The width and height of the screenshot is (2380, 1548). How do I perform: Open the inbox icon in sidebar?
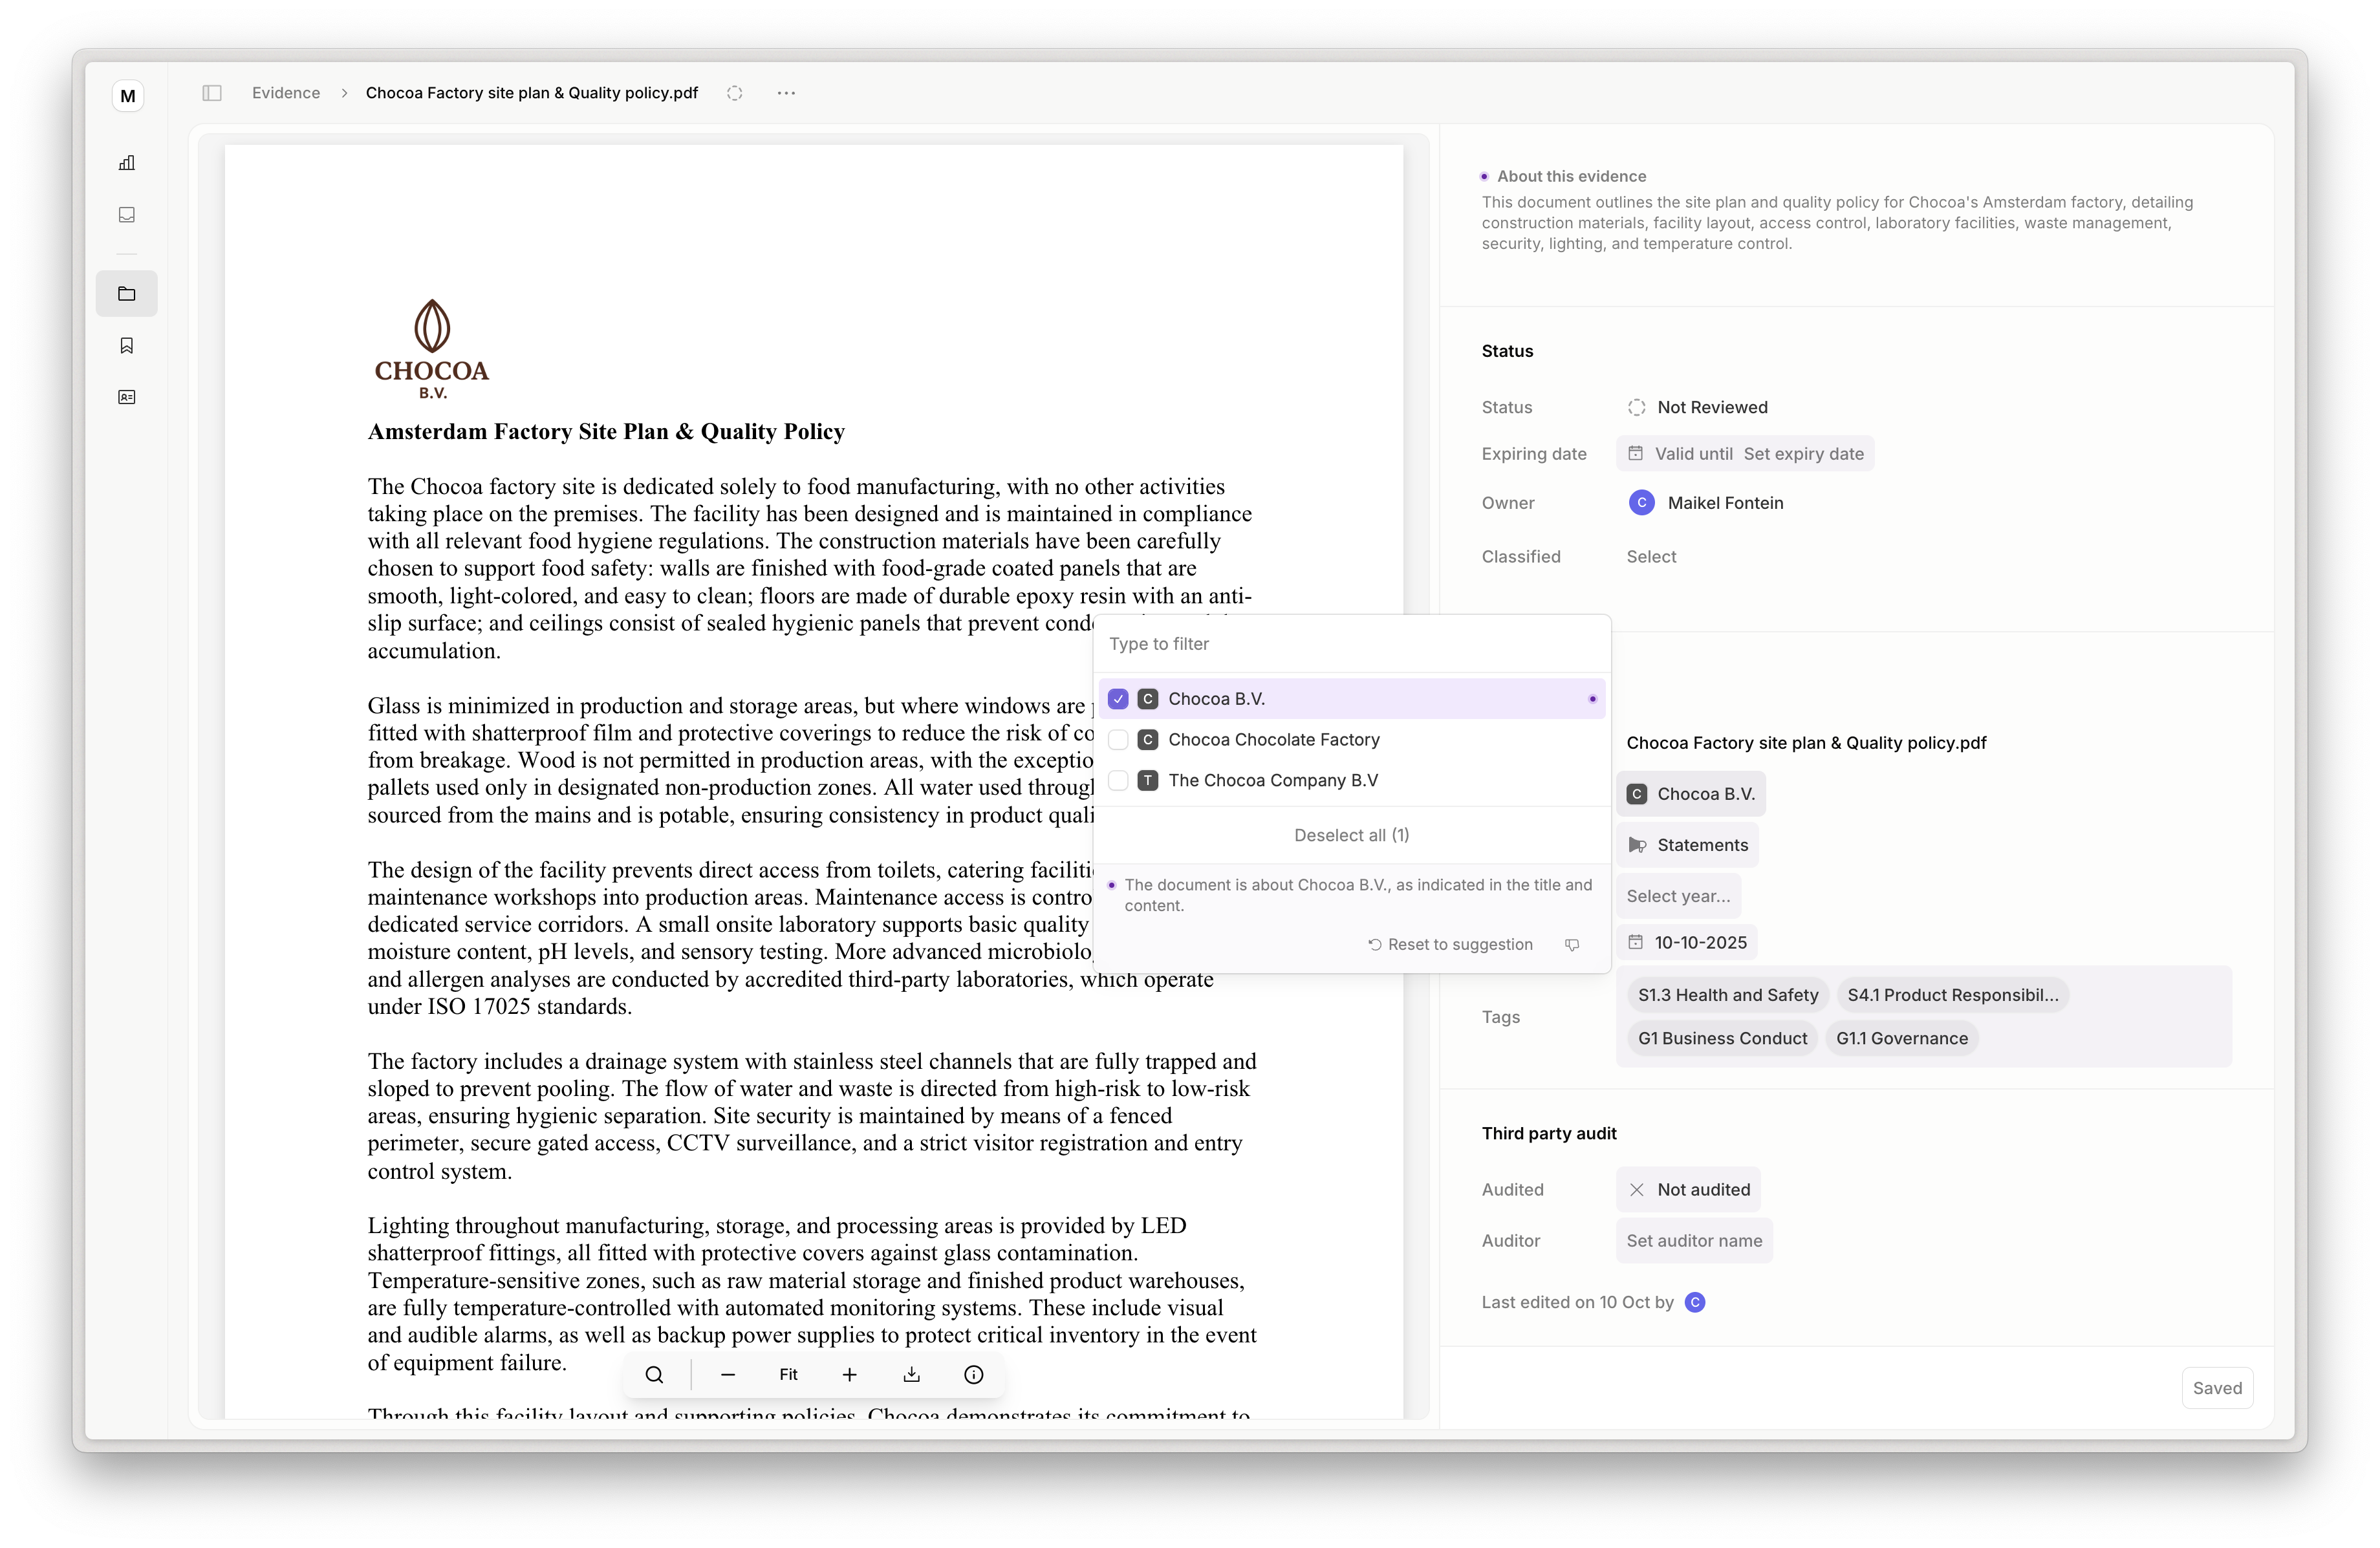pos(127,215)
